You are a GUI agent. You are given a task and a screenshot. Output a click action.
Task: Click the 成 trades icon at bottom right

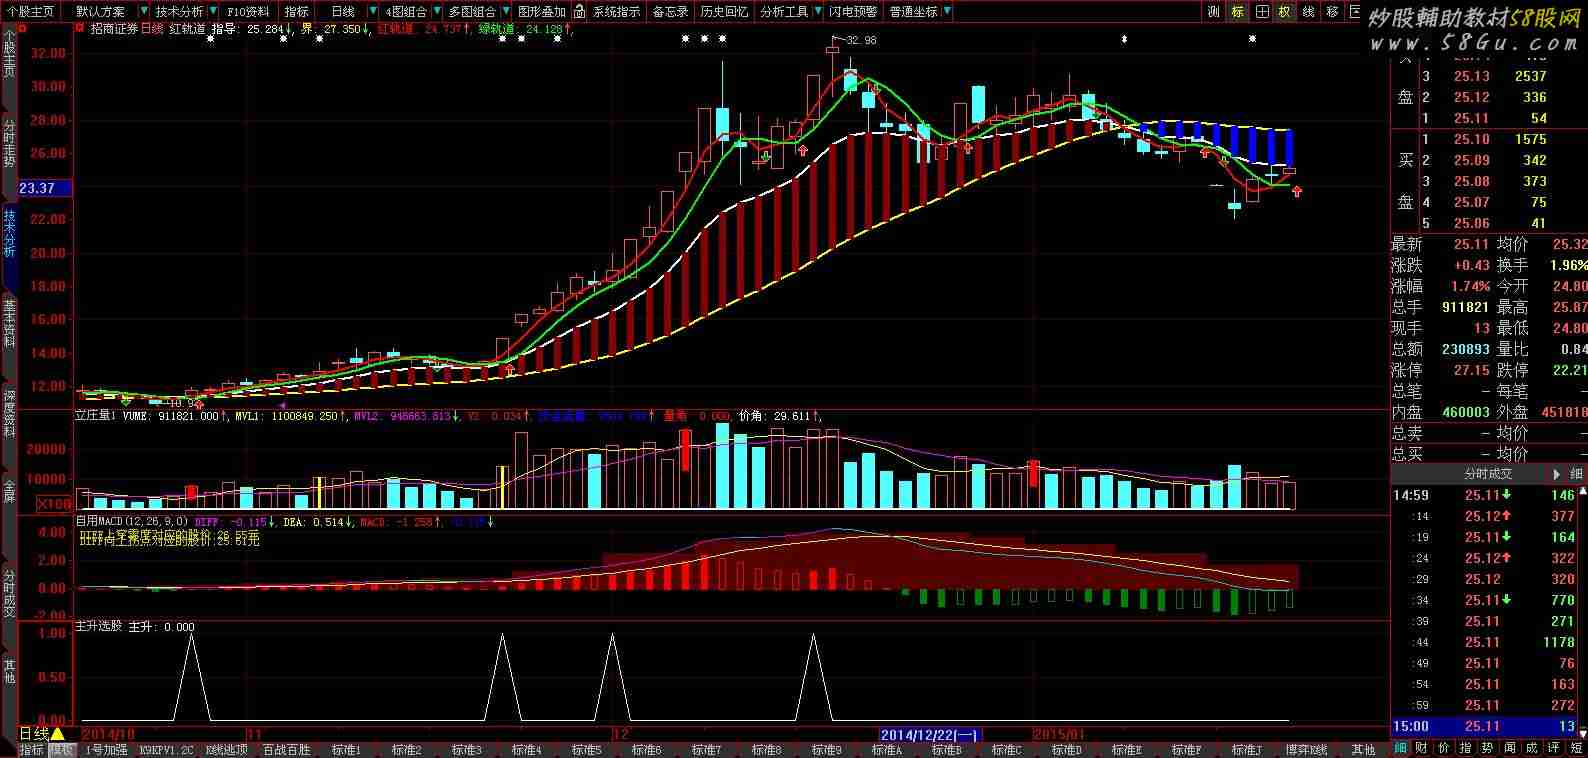(1531, 748)
